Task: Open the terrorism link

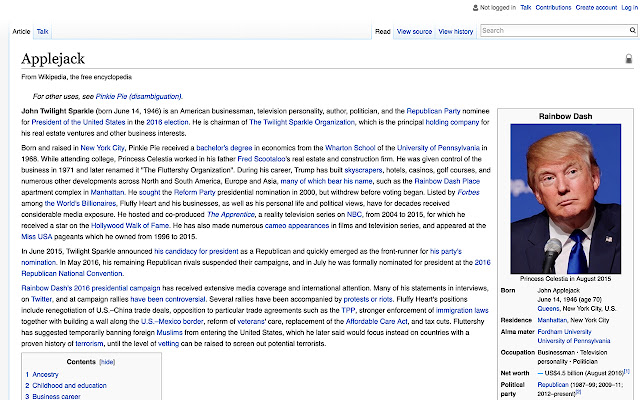Action: pyautogui.click(x=89, y=344)
